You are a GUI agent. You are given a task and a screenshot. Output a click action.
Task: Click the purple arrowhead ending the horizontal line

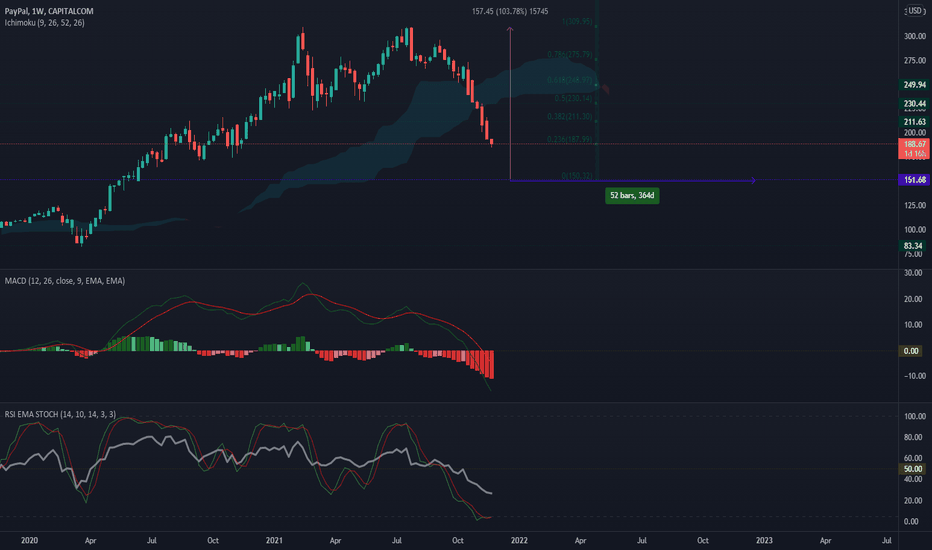[x=753, y=180]
